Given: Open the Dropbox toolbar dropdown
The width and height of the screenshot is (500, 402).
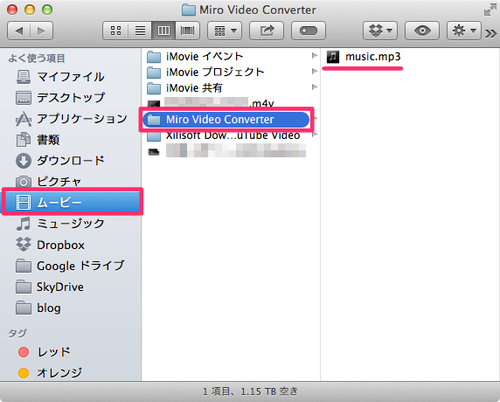Looking at the screenshot, I should click(380, 31).
